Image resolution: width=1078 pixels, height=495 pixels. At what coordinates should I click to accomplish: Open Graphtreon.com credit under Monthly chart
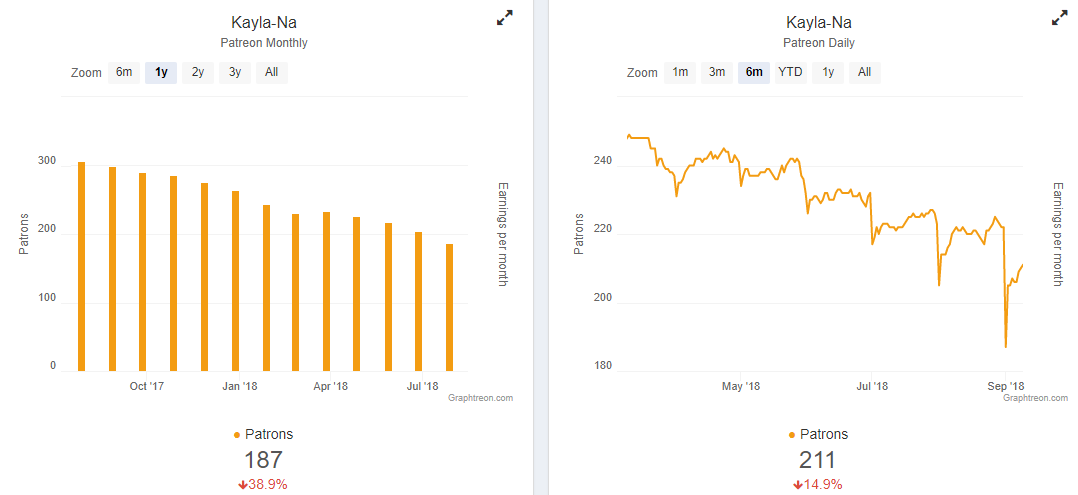pos(480,398)
